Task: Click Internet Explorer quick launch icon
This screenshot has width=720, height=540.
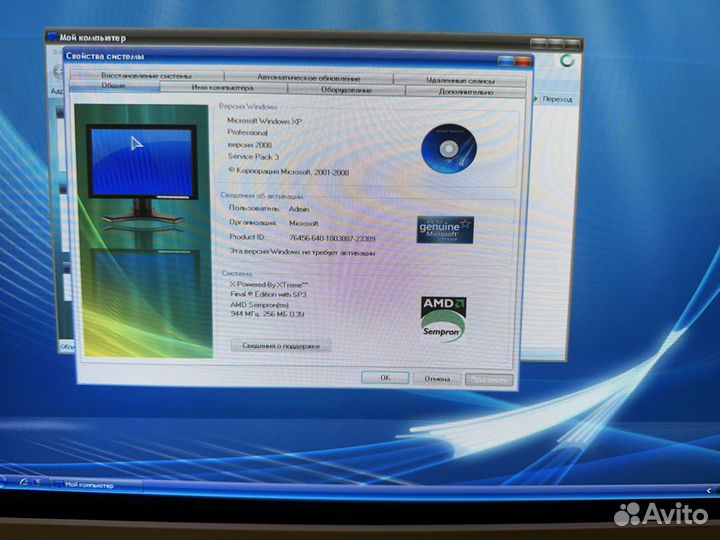Action: 23,482
